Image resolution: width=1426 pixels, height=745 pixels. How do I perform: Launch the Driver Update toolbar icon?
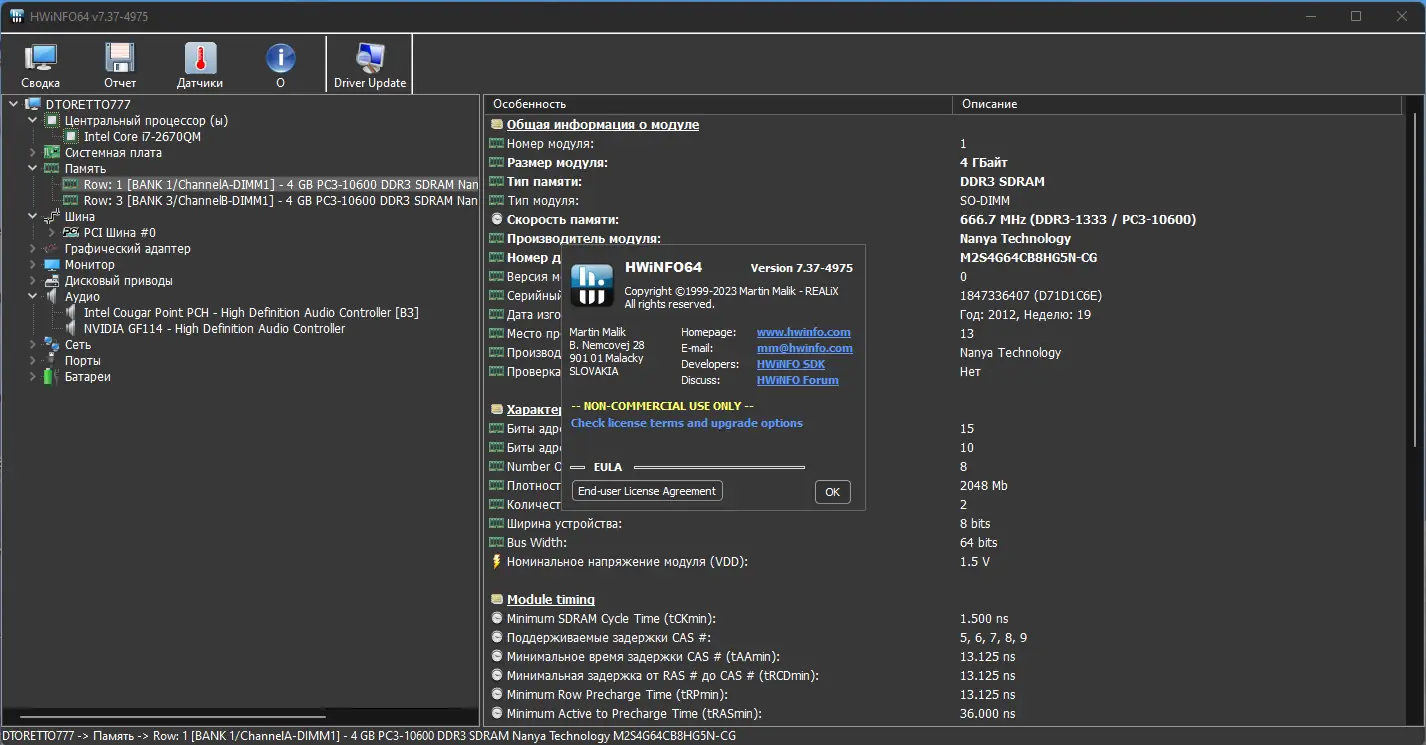[x=370, y=58]
